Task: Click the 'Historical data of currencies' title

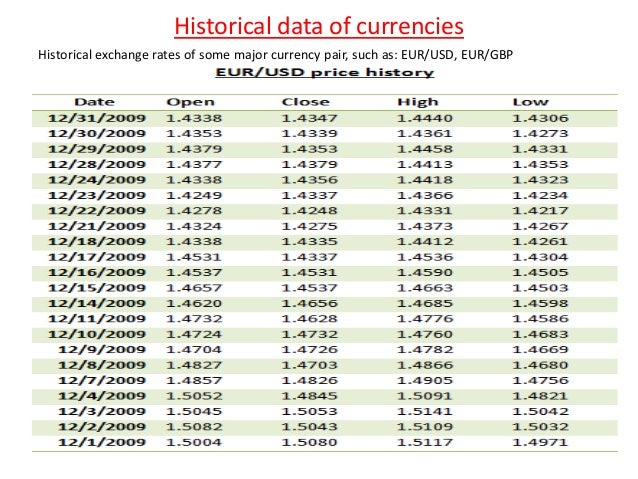Action: click(x=319, y=26)
